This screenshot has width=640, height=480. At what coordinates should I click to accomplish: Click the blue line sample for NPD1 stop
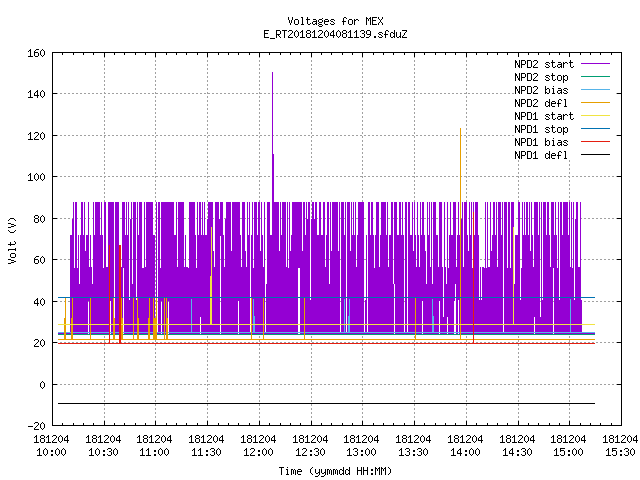[x=595, y=129]
